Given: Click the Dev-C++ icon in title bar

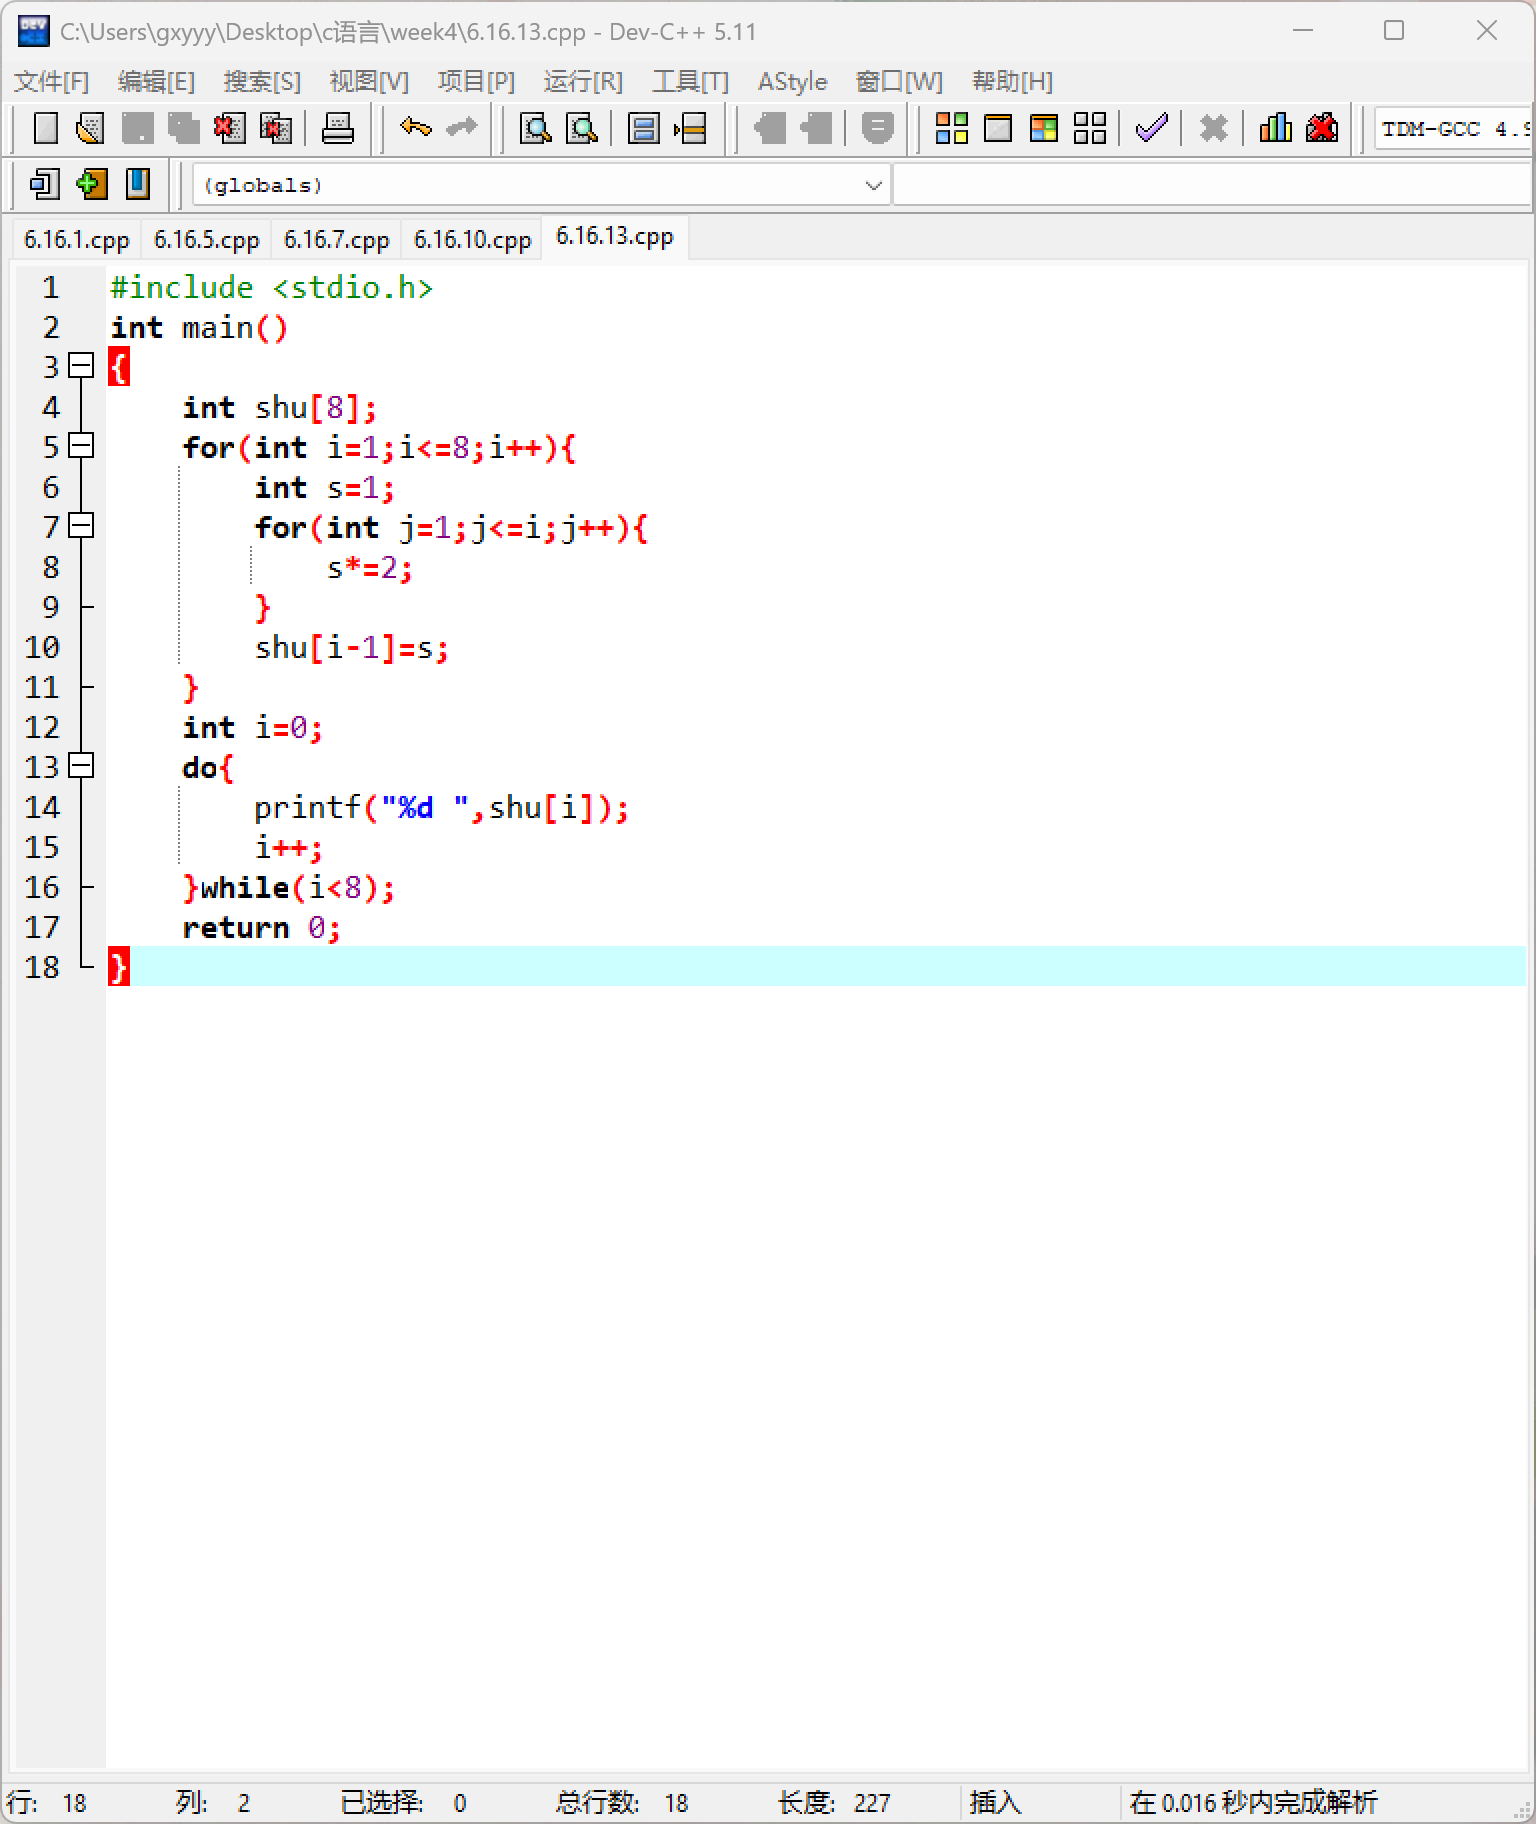Looking at the screenshot, I should tap(33, 31).
